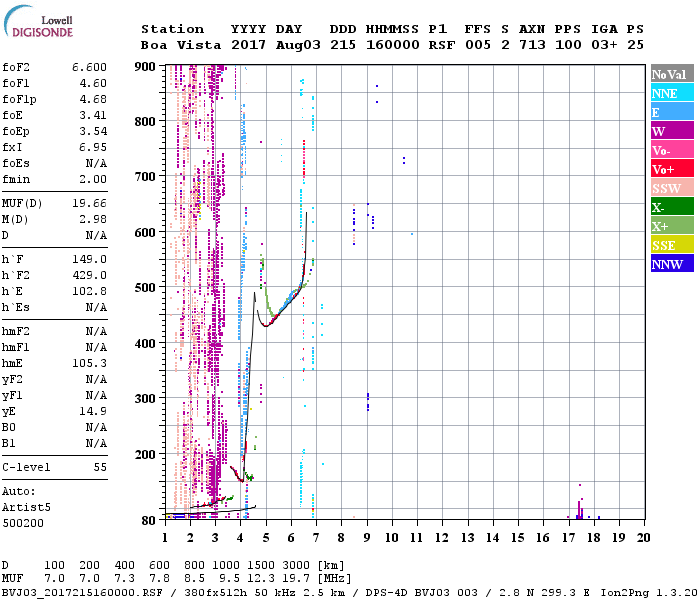Viewport: 700px width, 600px height.
Task: Click the h`E value 102.8
Action: [x=89, y=292]
